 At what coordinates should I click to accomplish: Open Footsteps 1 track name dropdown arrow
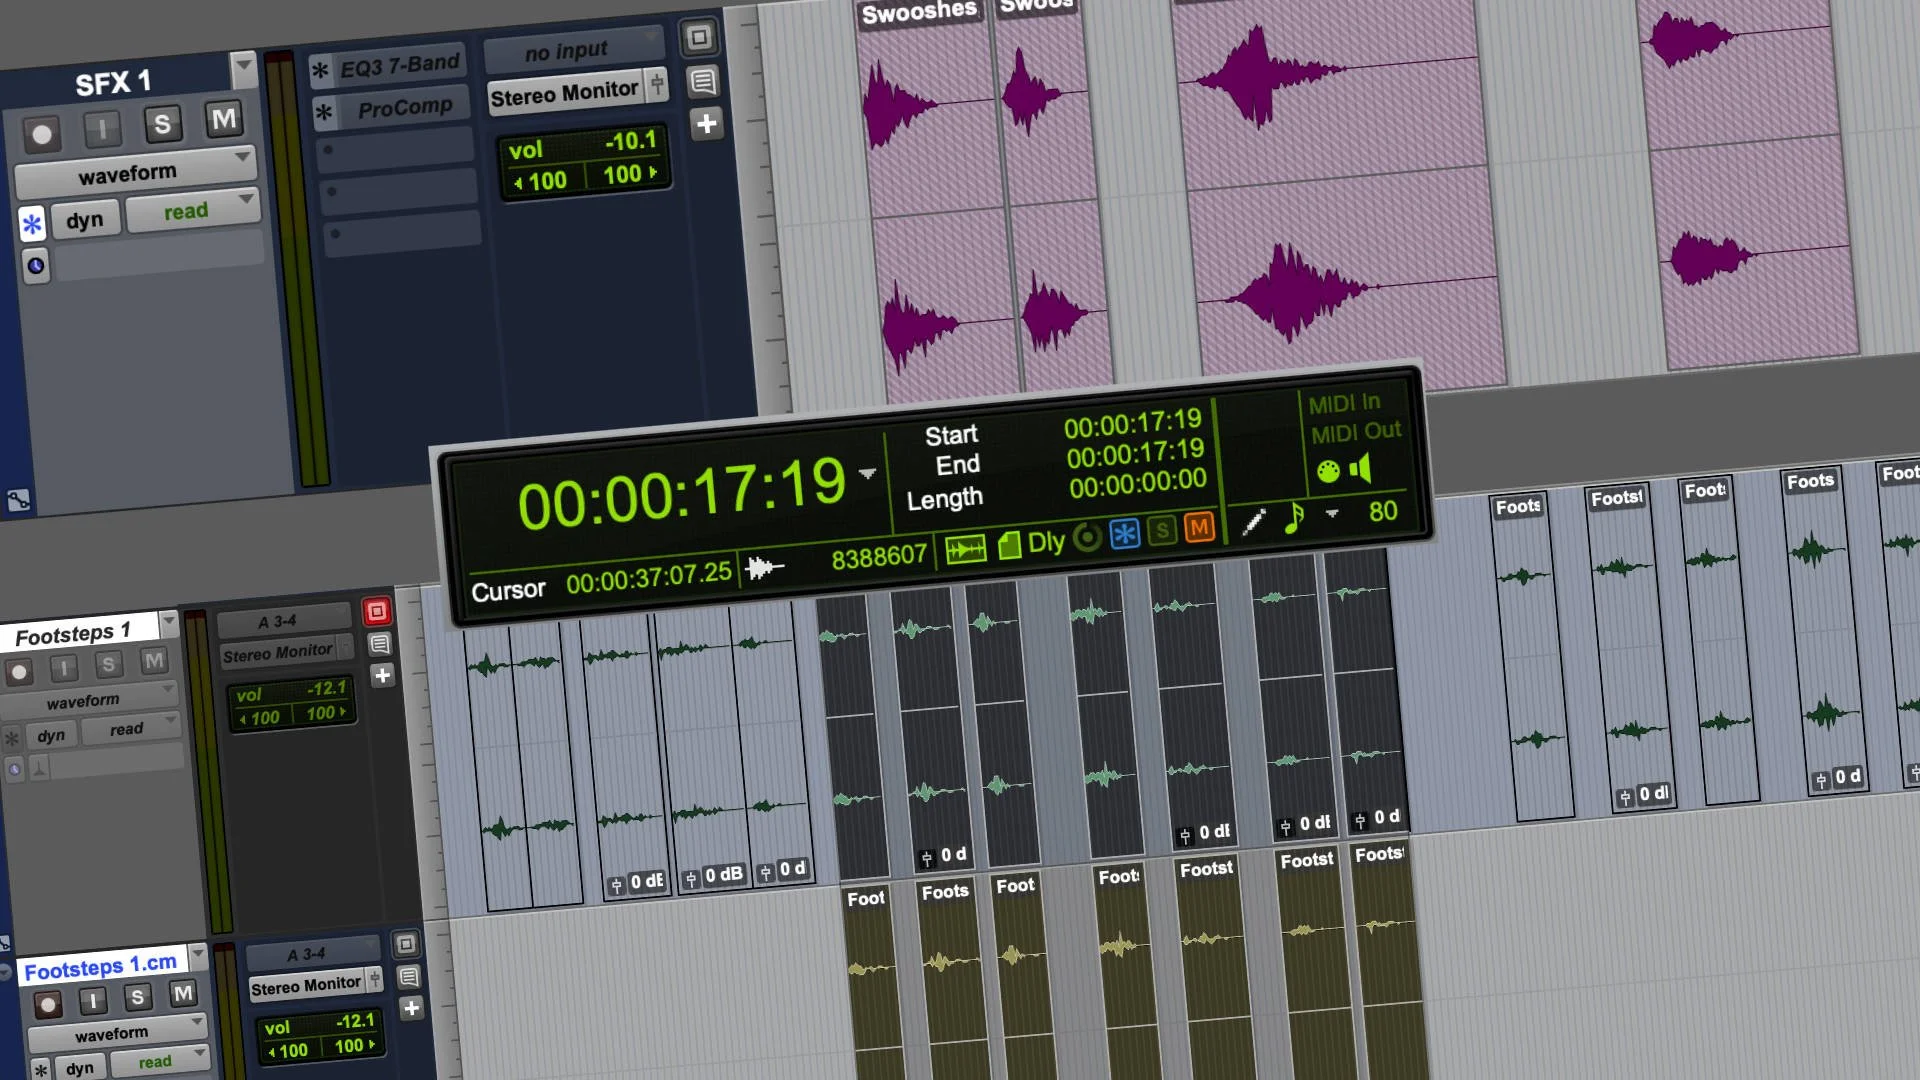point(168,622)
